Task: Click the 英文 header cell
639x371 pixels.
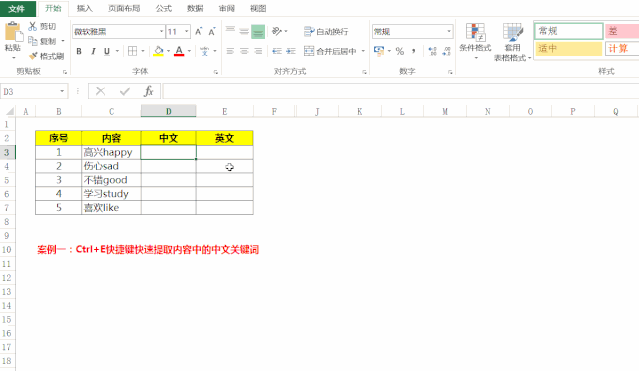Action: pyautogui.click(x=225, y=138)
